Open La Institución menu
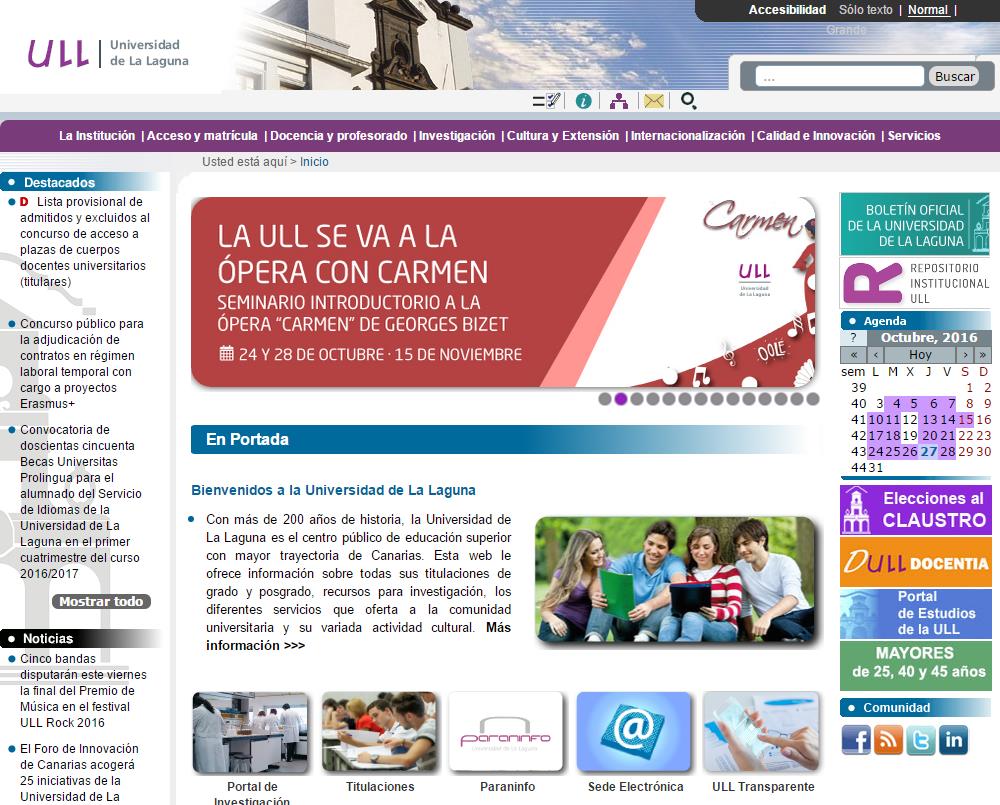 coord(97,136)
